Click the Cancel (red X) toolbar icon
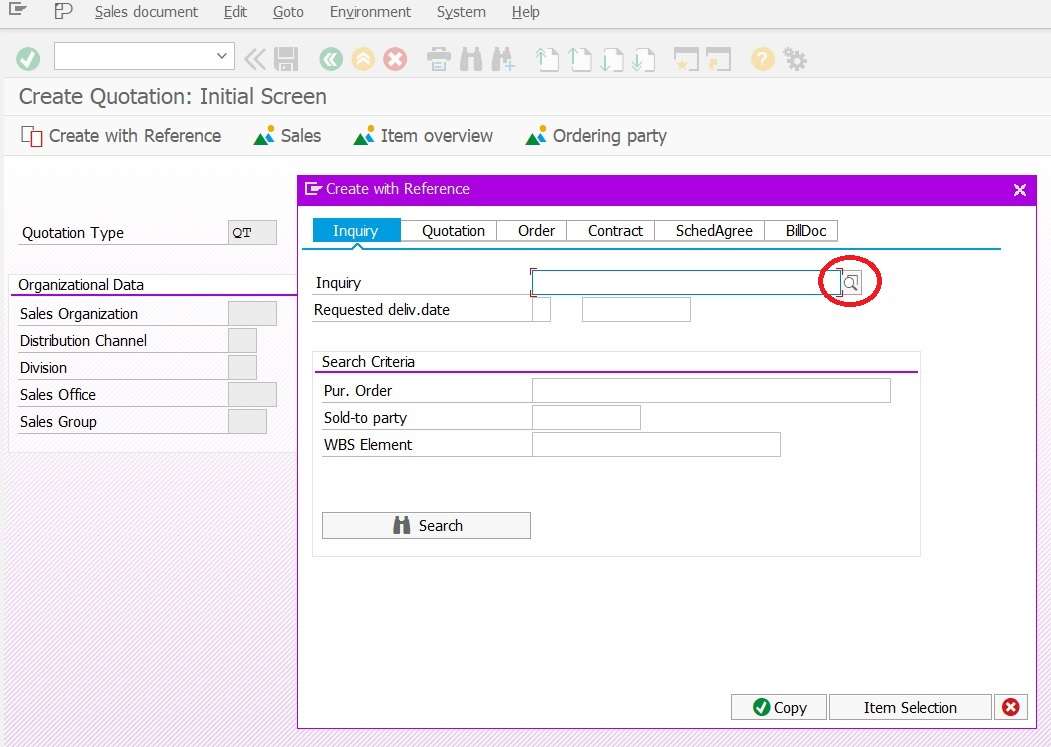The image size is (1051, 747). pyautogui.click(x=395, y=58)
